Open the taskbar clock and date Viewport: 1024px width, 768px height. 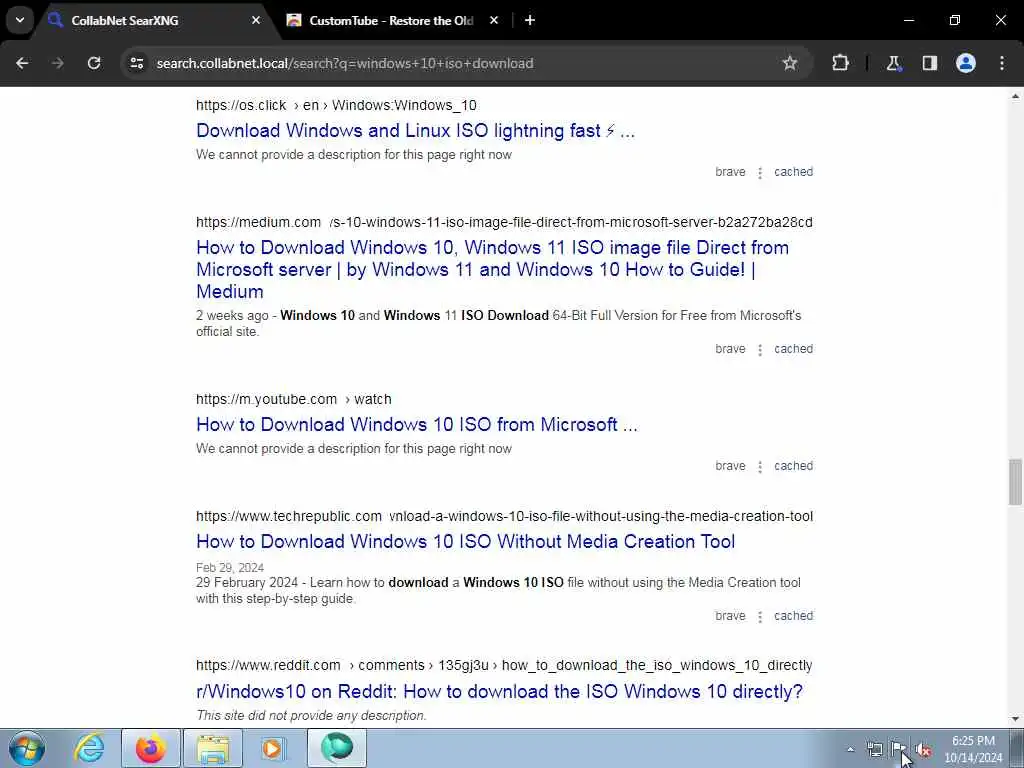coord(973,749)
